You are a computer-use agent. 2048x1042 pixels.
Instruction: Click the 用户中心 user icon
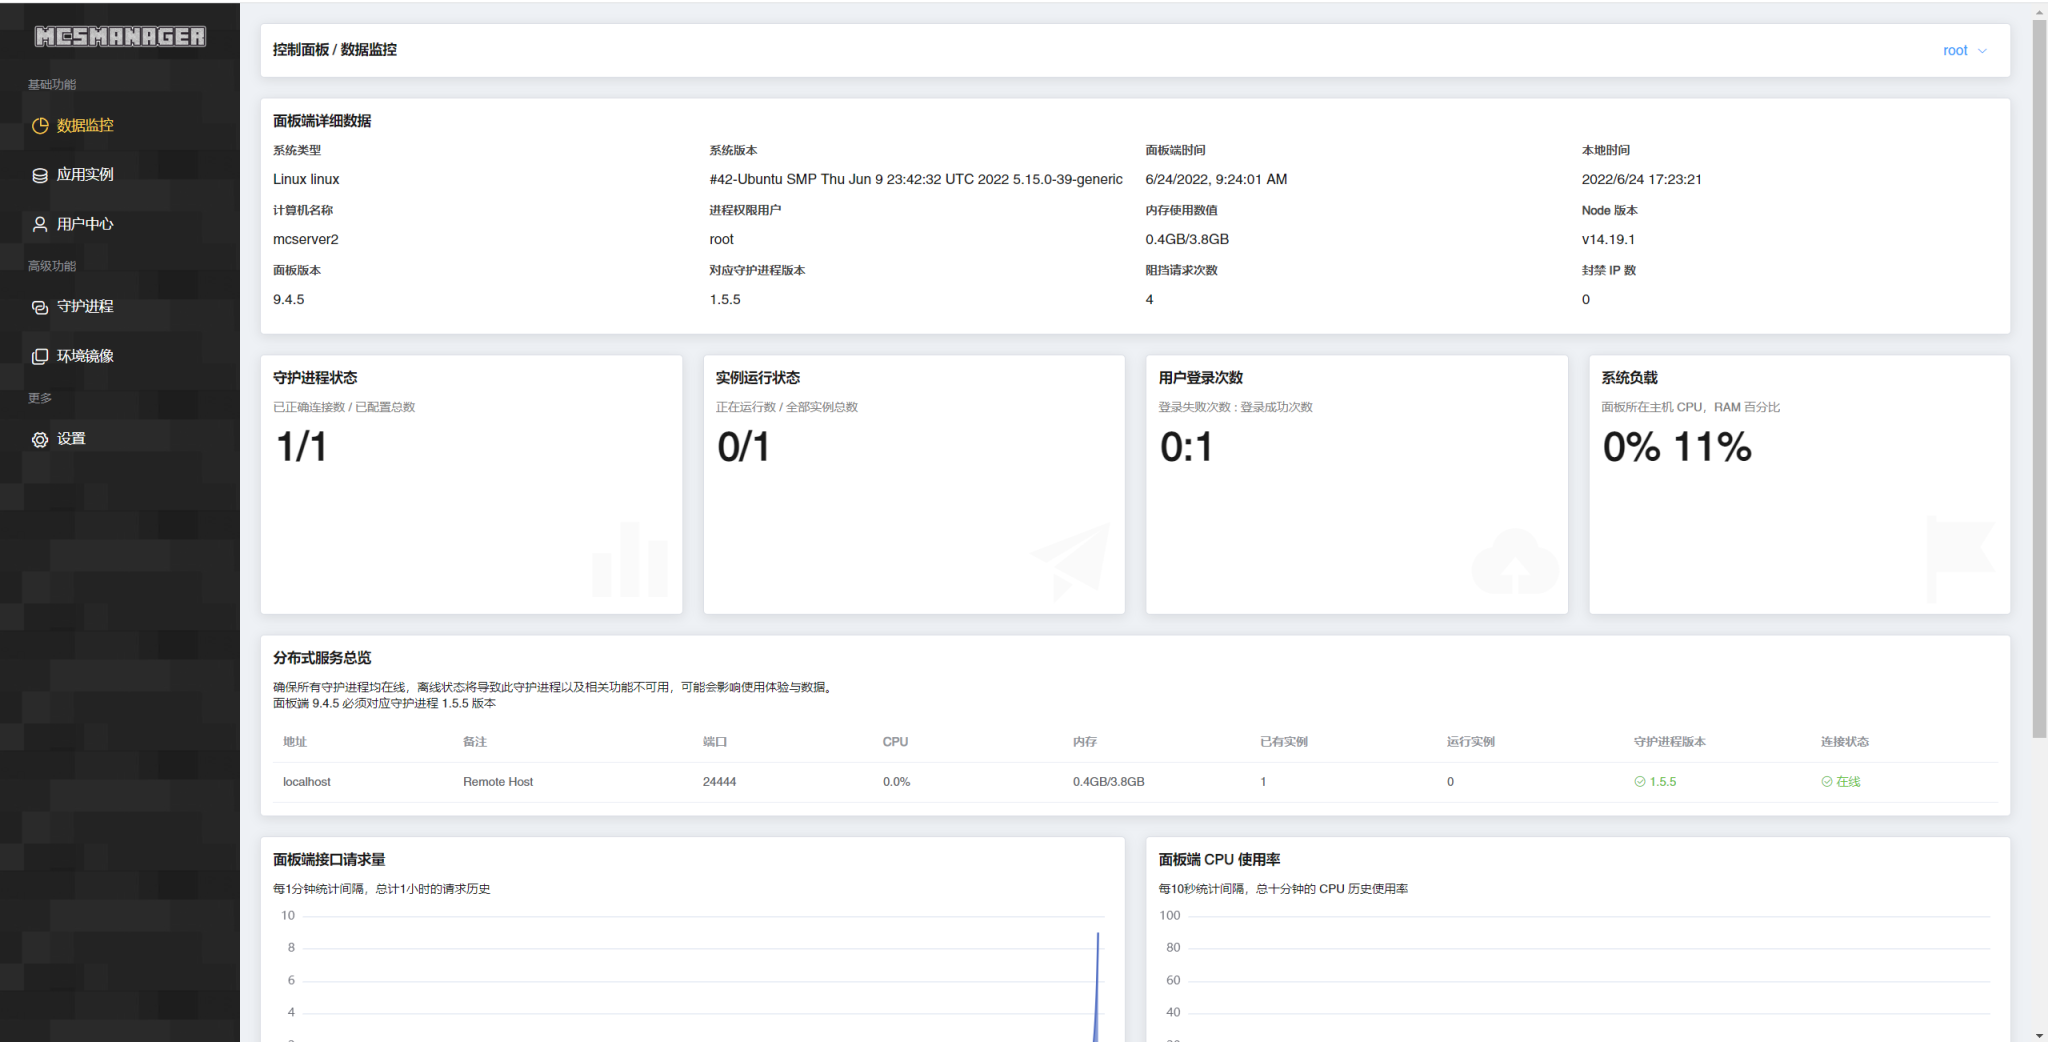click(x=39, y=224)
